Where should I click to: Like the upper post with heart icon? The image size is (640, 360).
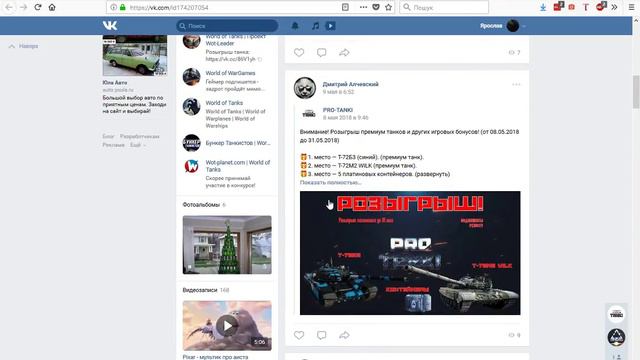tap(299, 52)
